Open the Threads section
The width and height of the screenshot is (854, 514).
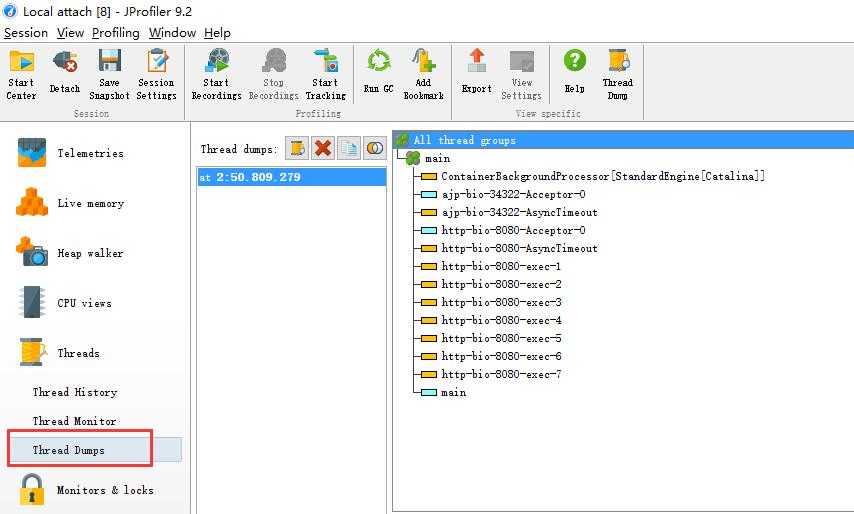[x=60, y=353]
